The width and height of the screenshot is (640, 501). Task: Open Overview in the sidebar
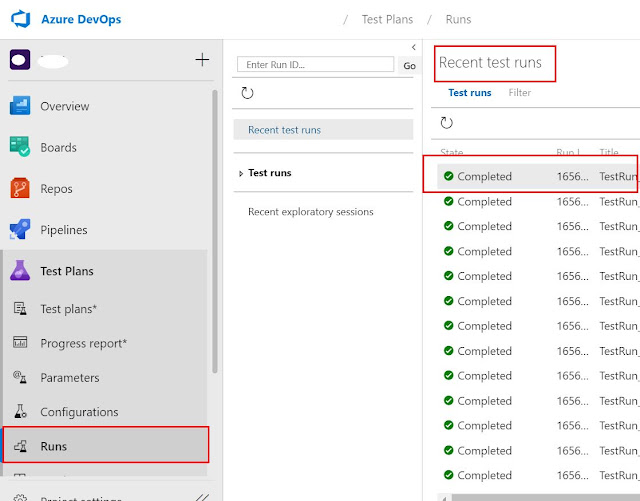tap(64, 106)
